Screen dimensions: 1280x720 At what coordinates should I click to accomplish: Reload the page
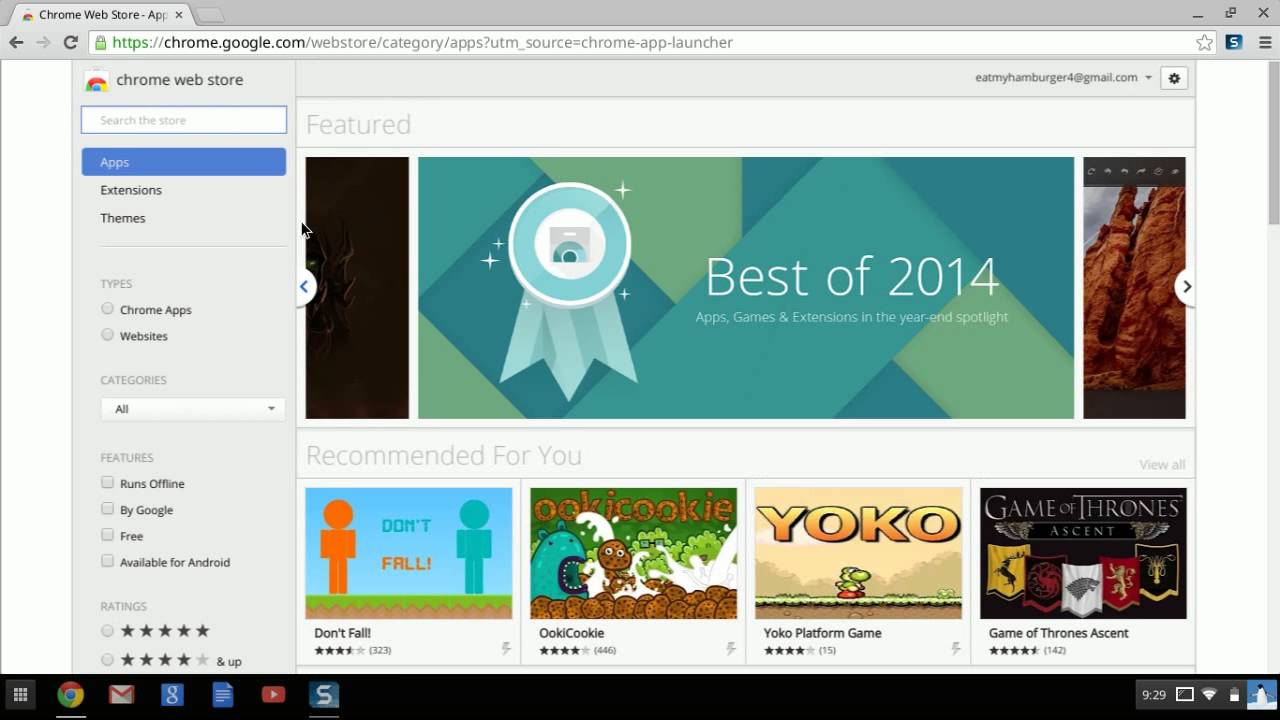tap(70, 42)
